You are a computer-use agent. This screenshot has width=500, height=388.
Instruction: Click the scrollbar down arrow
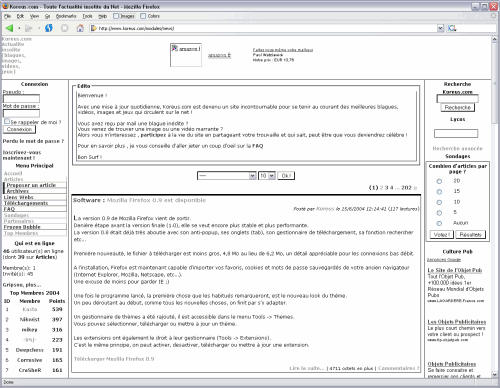(495, 375)
